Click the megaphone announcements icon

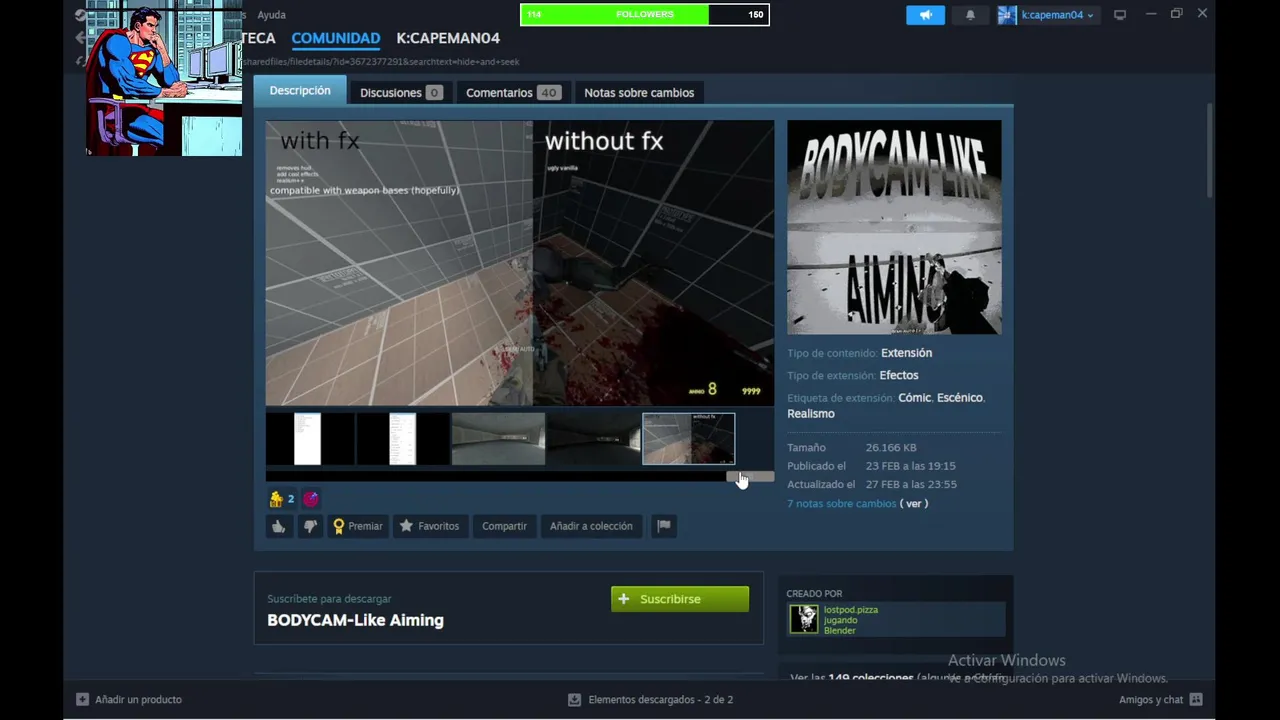[x=925, y=15]
